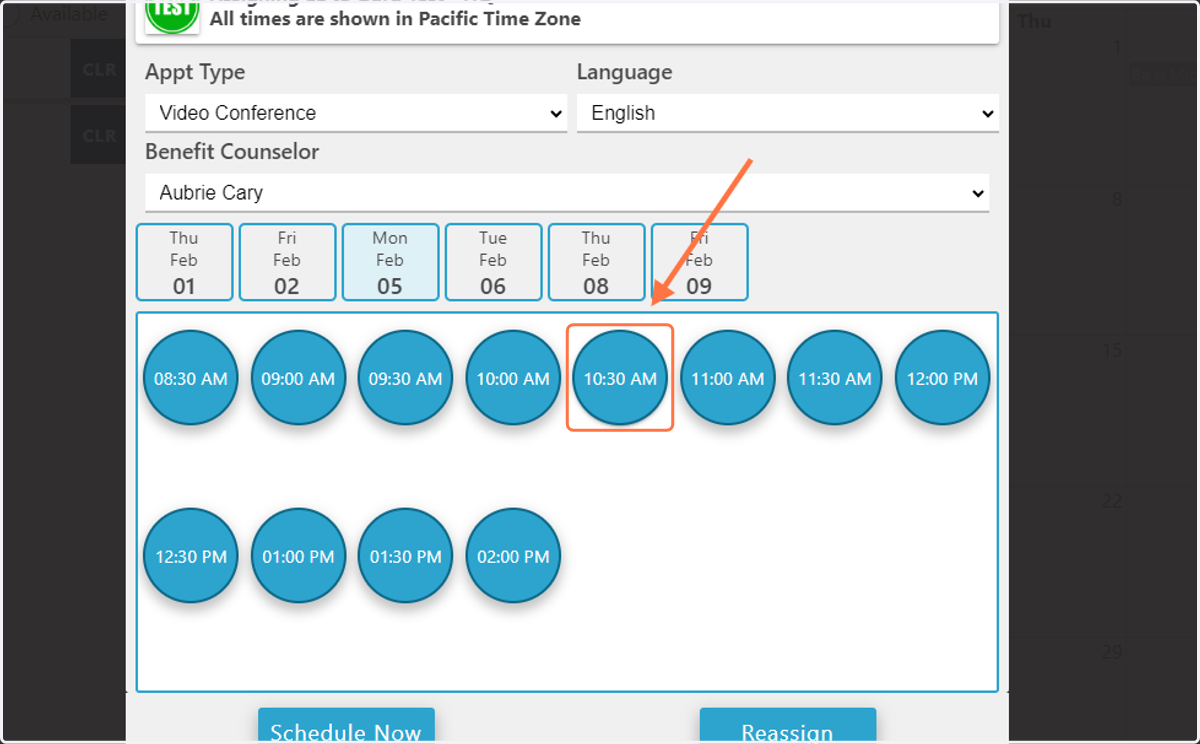Click the 12:00 PM time slot
Viewport: 1200px width, 744px height.
point(942,378)
